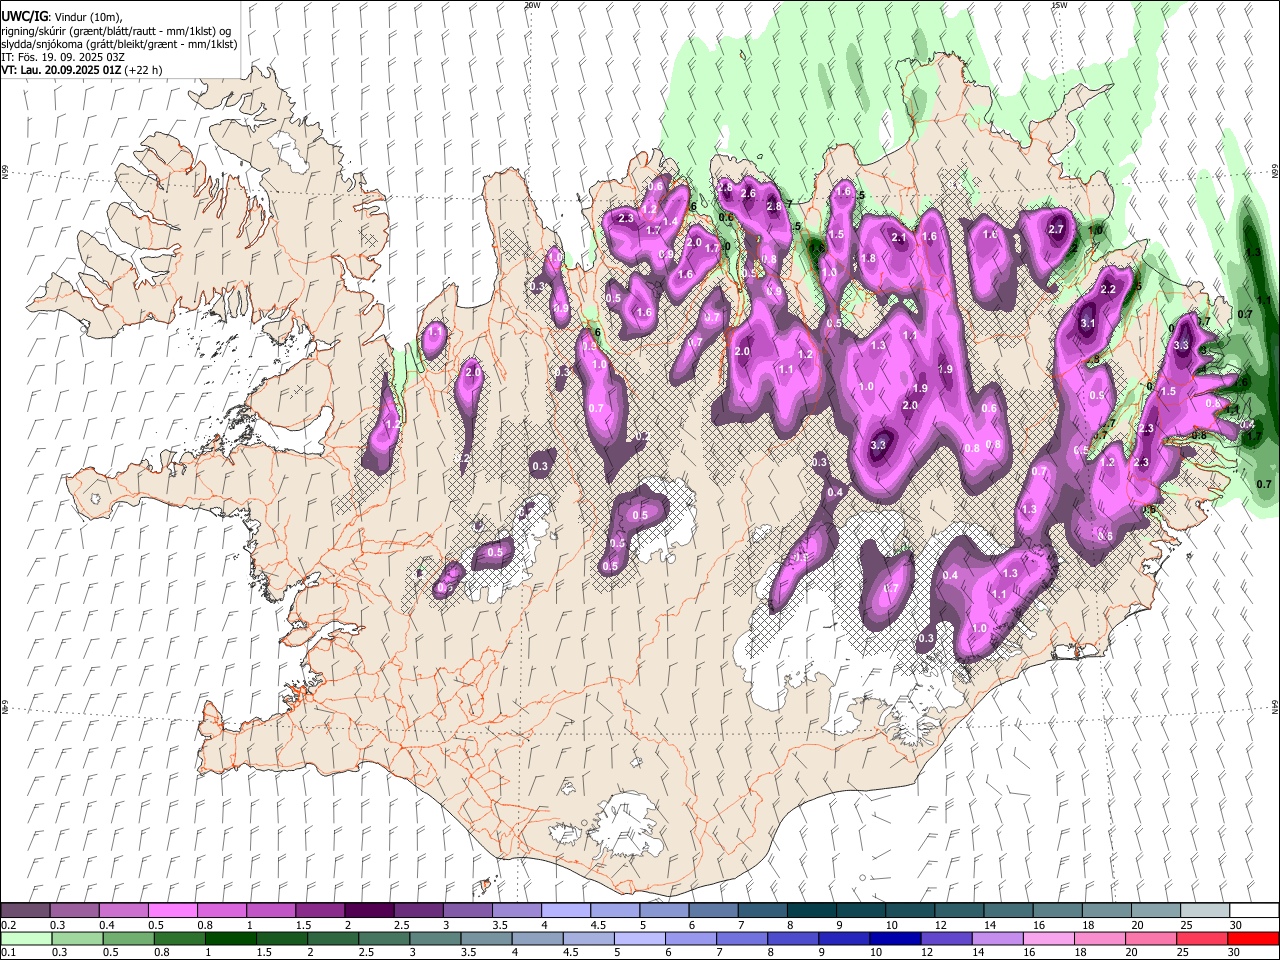
Task: Click the '2.7' snowfall value on the map
Action: (1056, 229)
